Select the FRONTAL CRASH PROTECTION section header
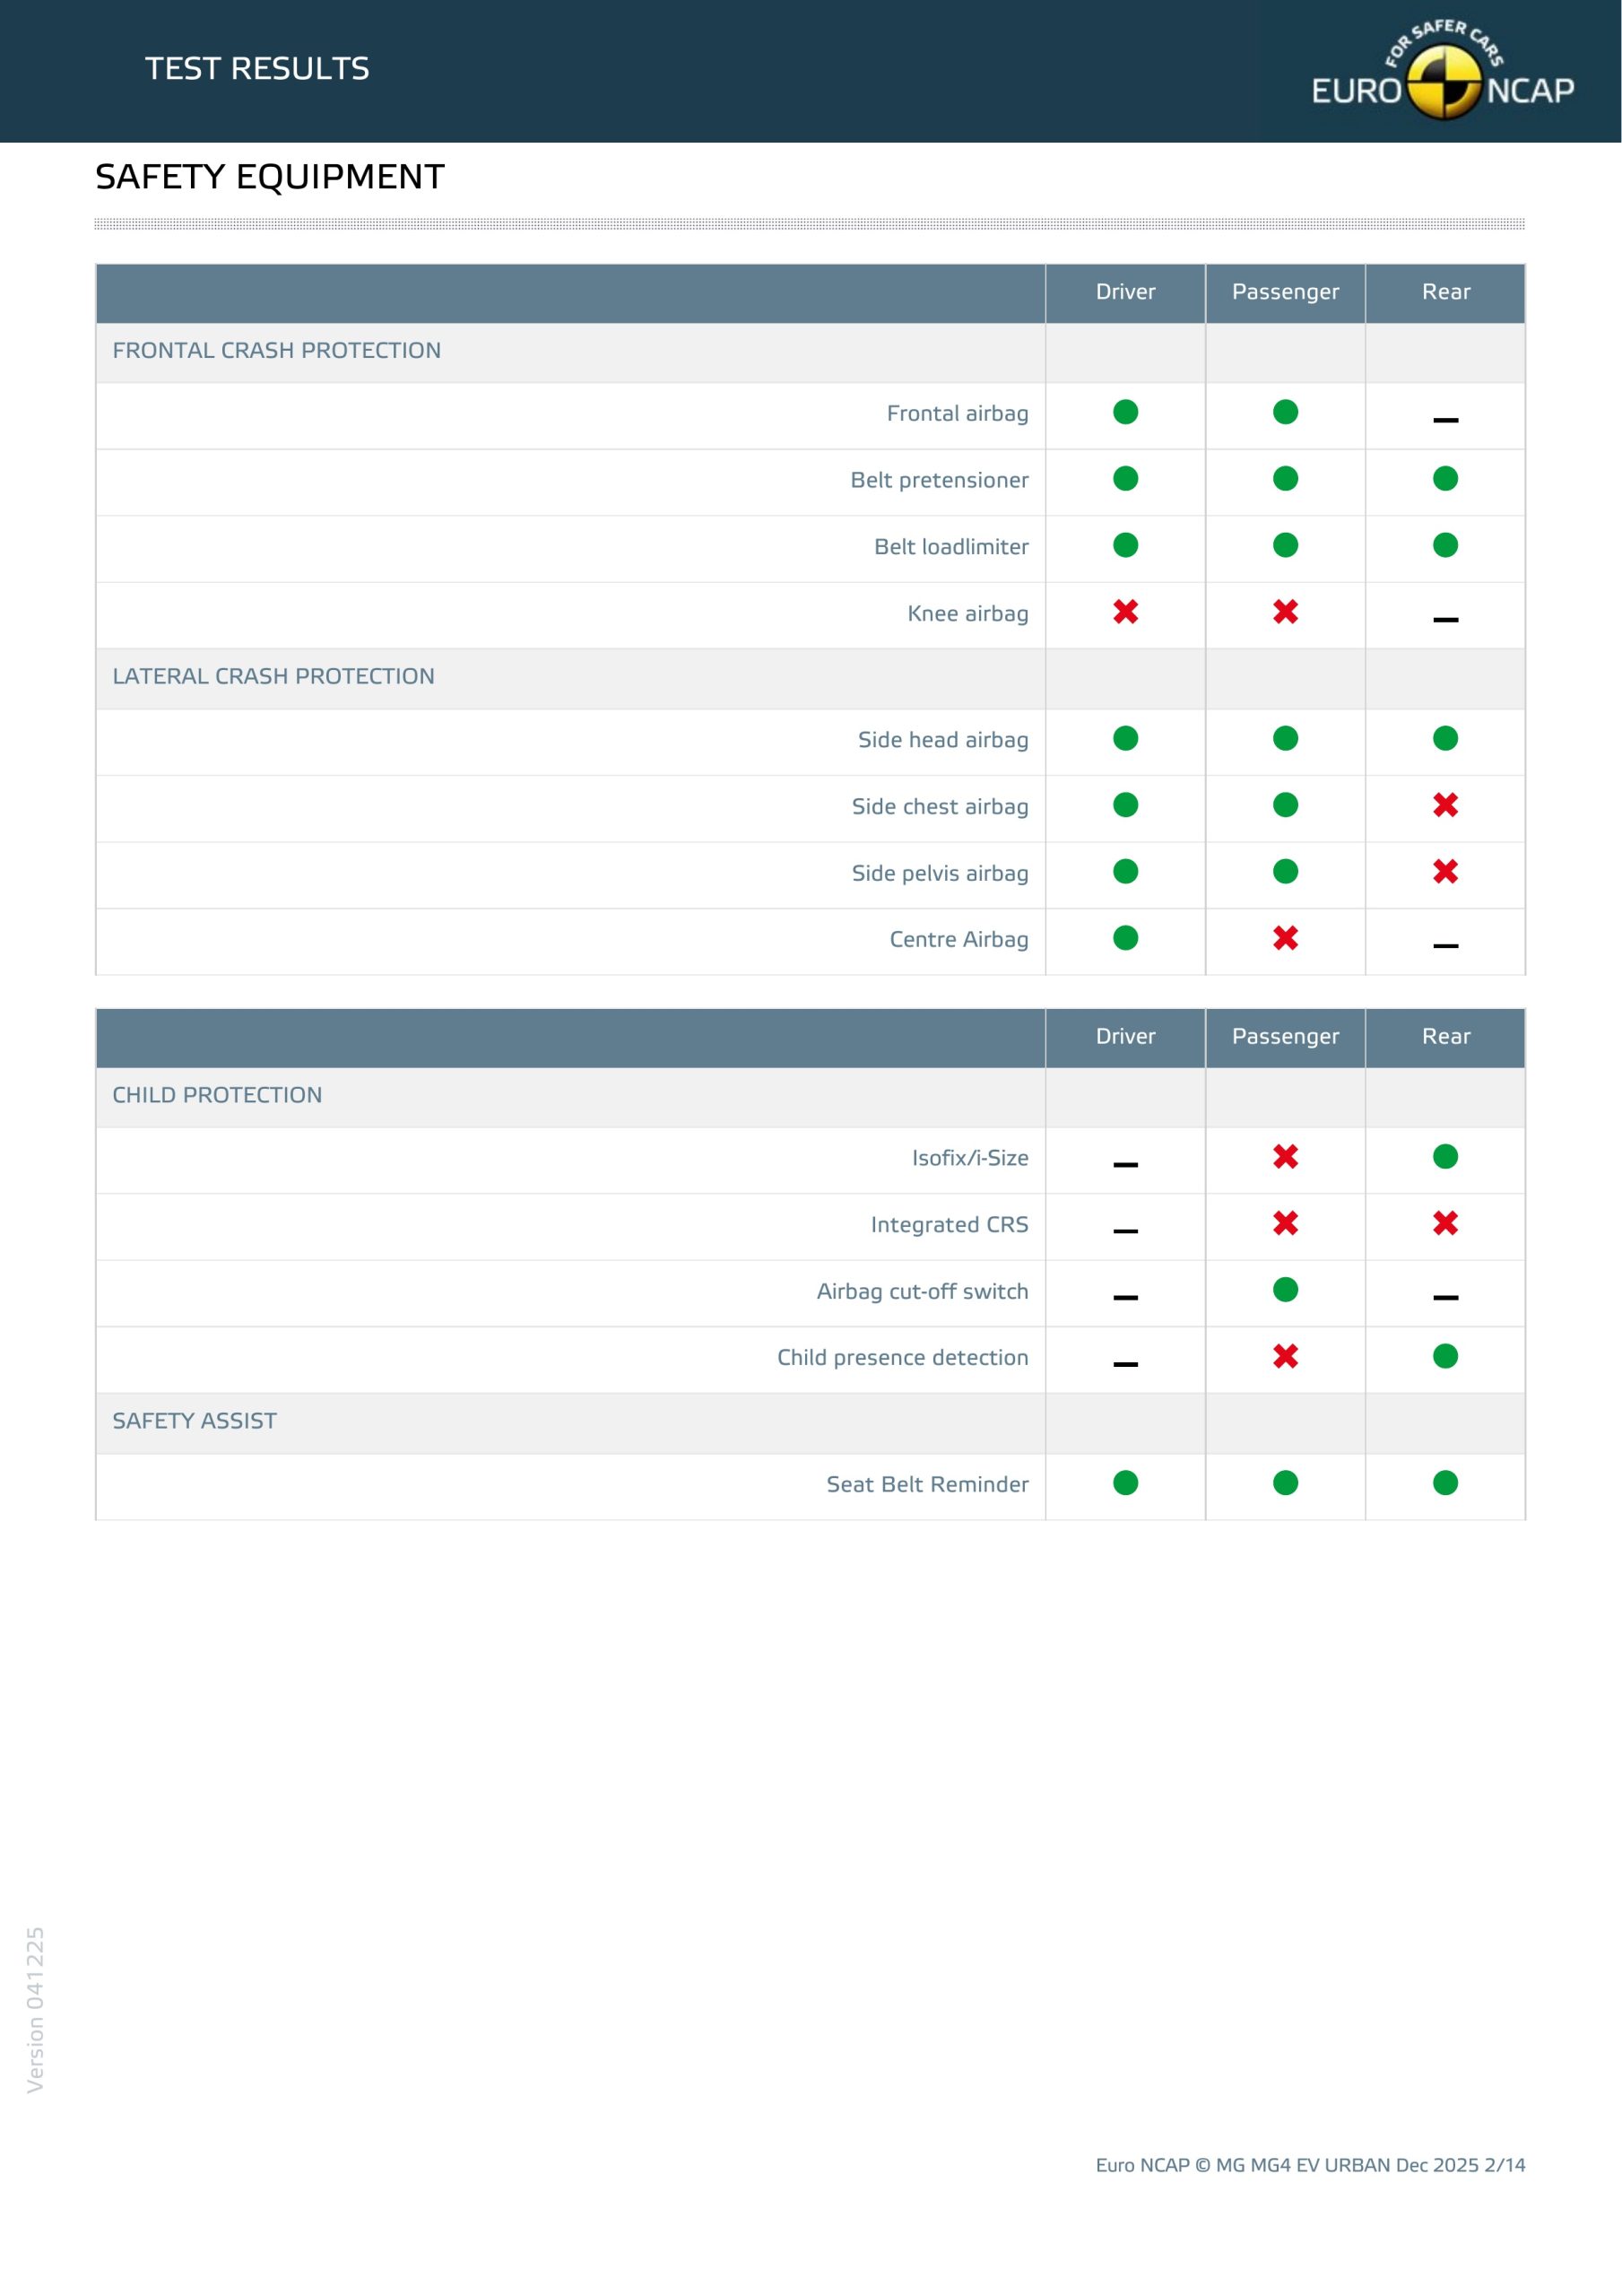This screenshot has height=2296, width=1622. click(276, 351)
